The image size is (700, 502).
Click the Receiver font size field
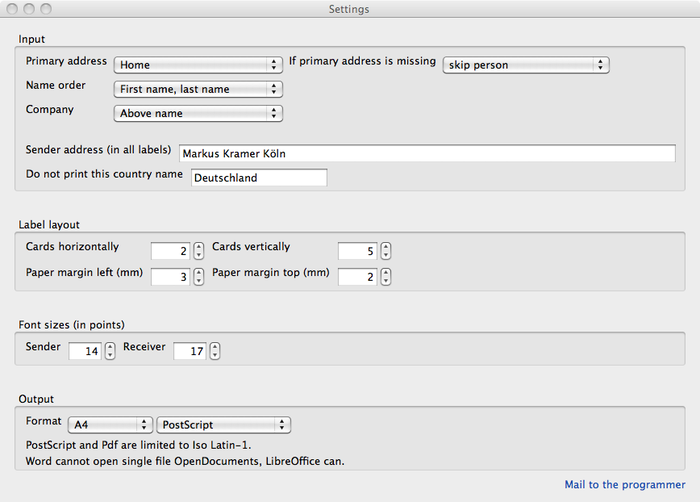190,351
